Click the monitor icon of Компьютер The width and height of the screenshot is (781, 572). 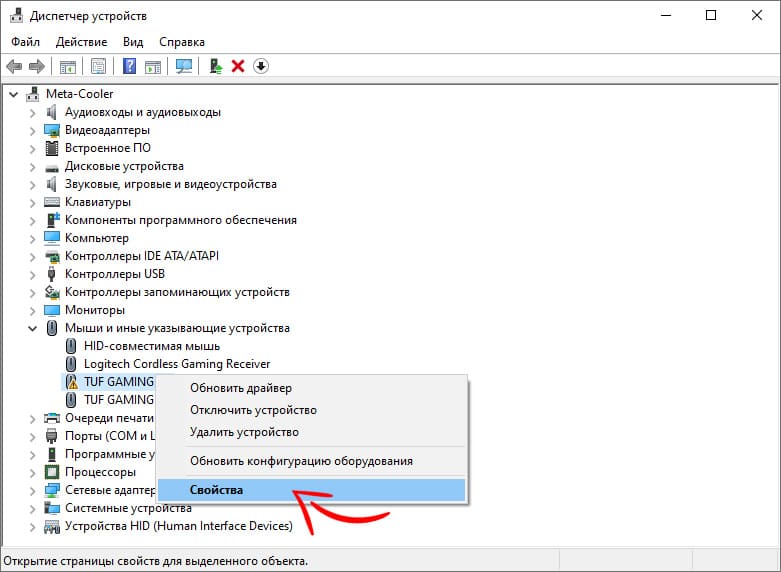tap(52, 238)
